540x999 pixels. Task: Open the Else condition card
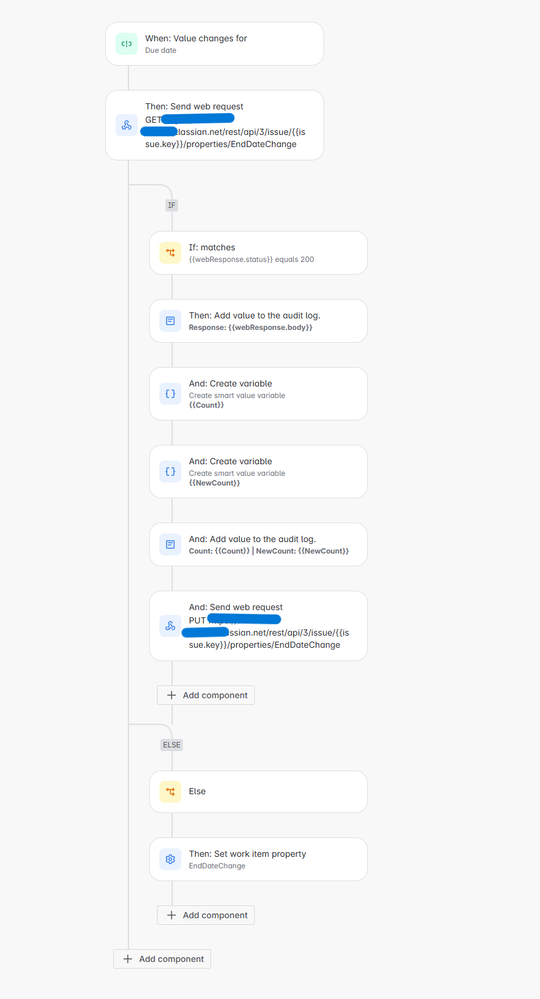click(x=259, y=791)
